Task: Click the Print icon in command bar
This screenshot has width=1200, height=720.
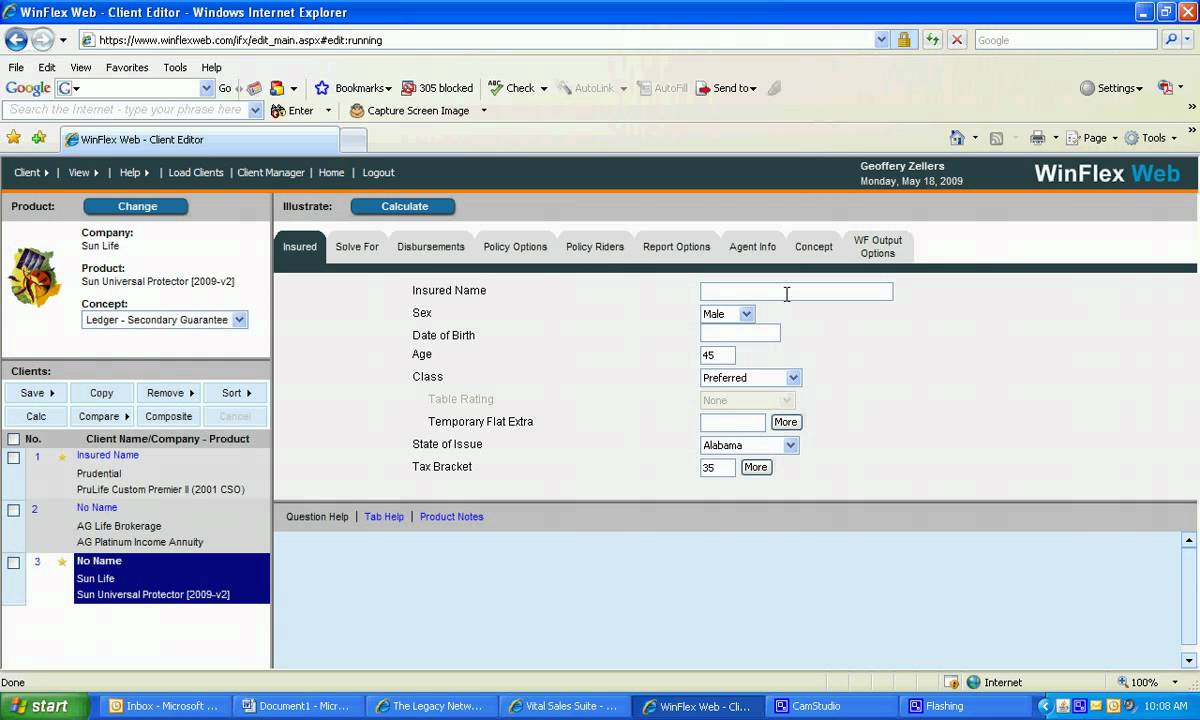Action: [1037, 138]
